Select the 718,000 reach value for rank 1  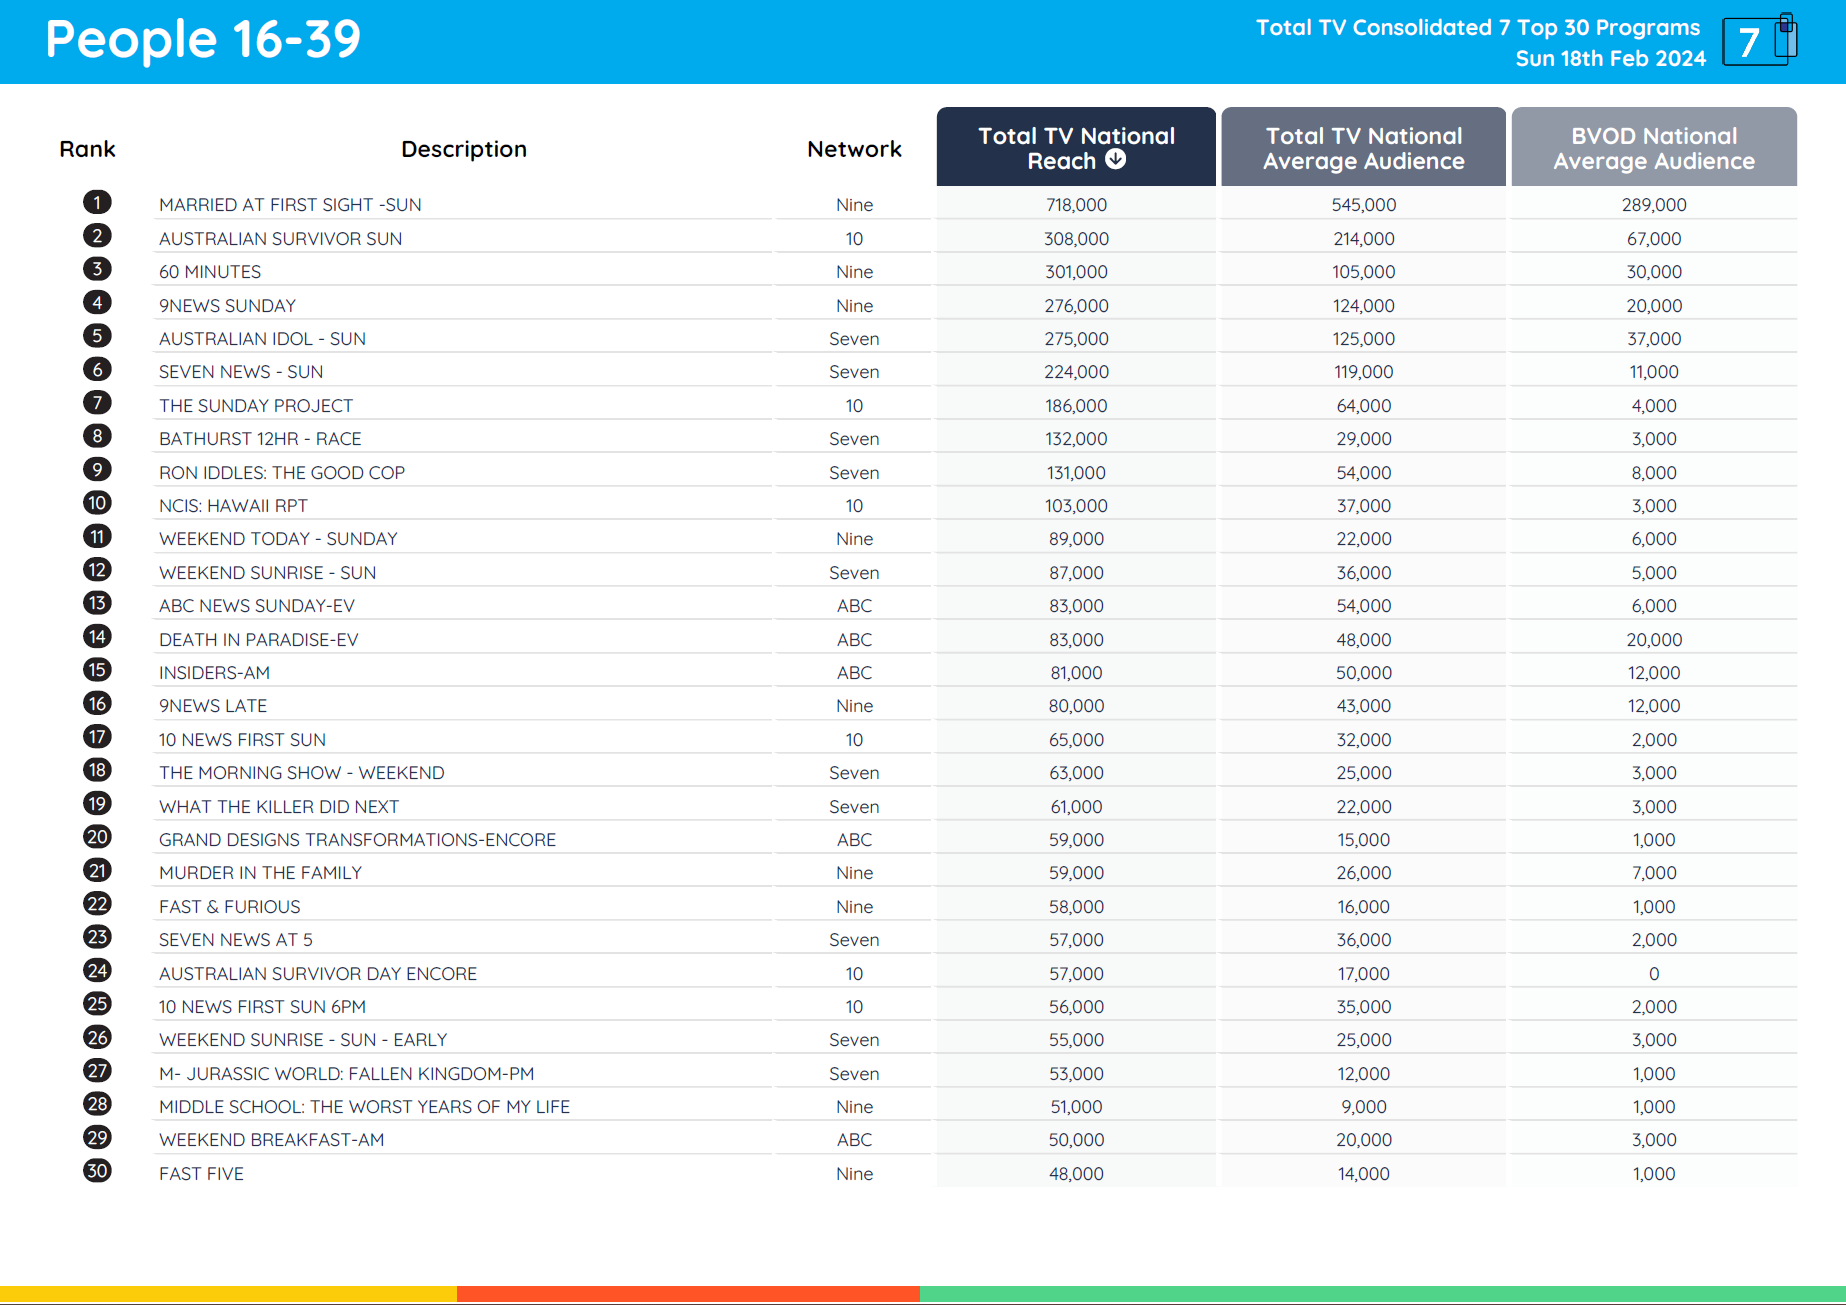pos(1075,204)
